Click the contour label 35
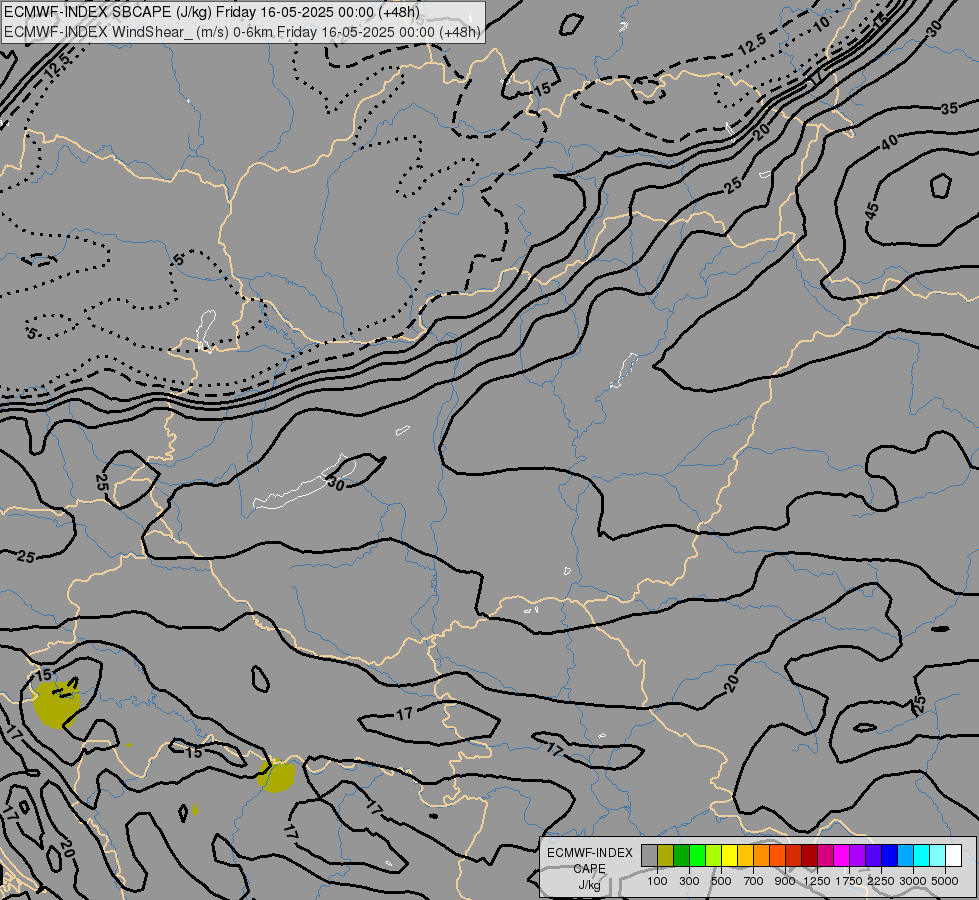Image resolution: width=979 pixels, height=900 pixels. point(949,109)
